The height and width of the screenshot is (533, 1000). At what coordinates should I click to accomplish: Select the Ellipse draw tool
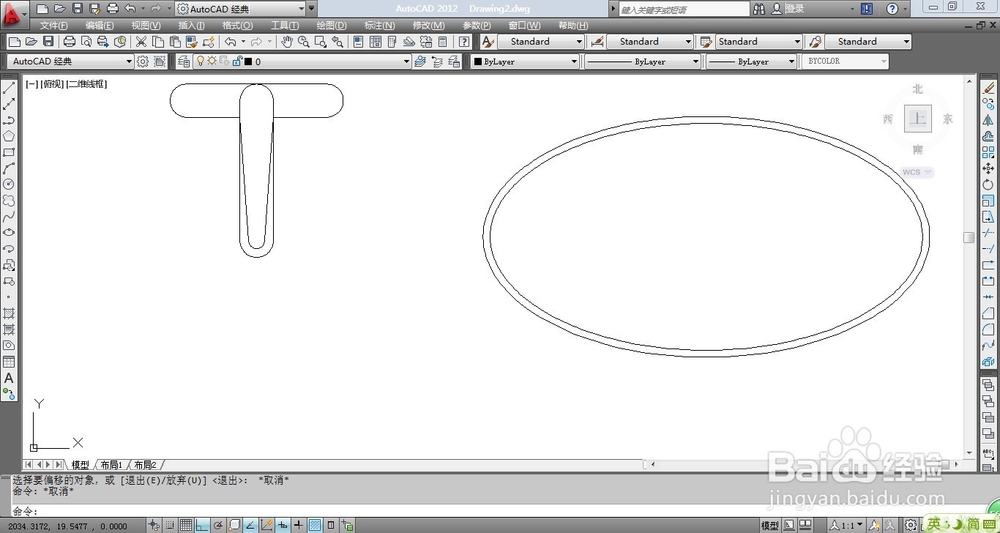click(9, 233)
